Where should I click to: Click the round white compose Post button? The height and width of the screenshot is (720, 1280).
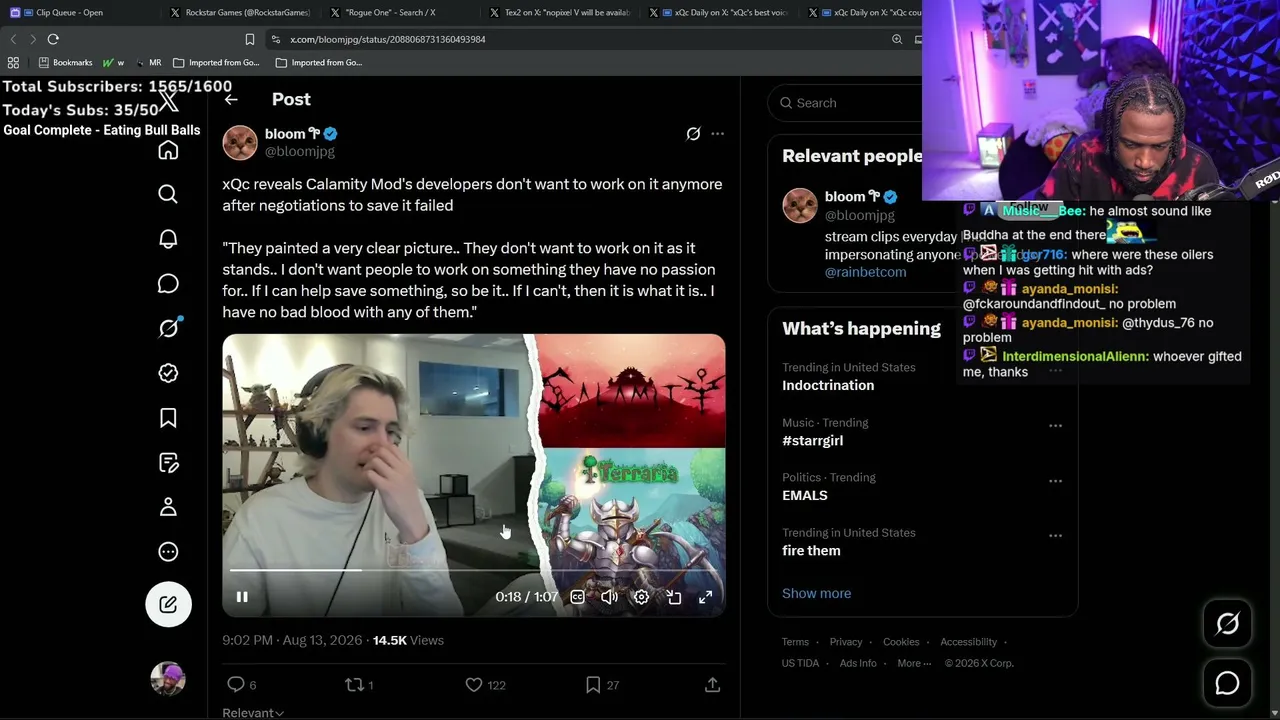[168, 604]
